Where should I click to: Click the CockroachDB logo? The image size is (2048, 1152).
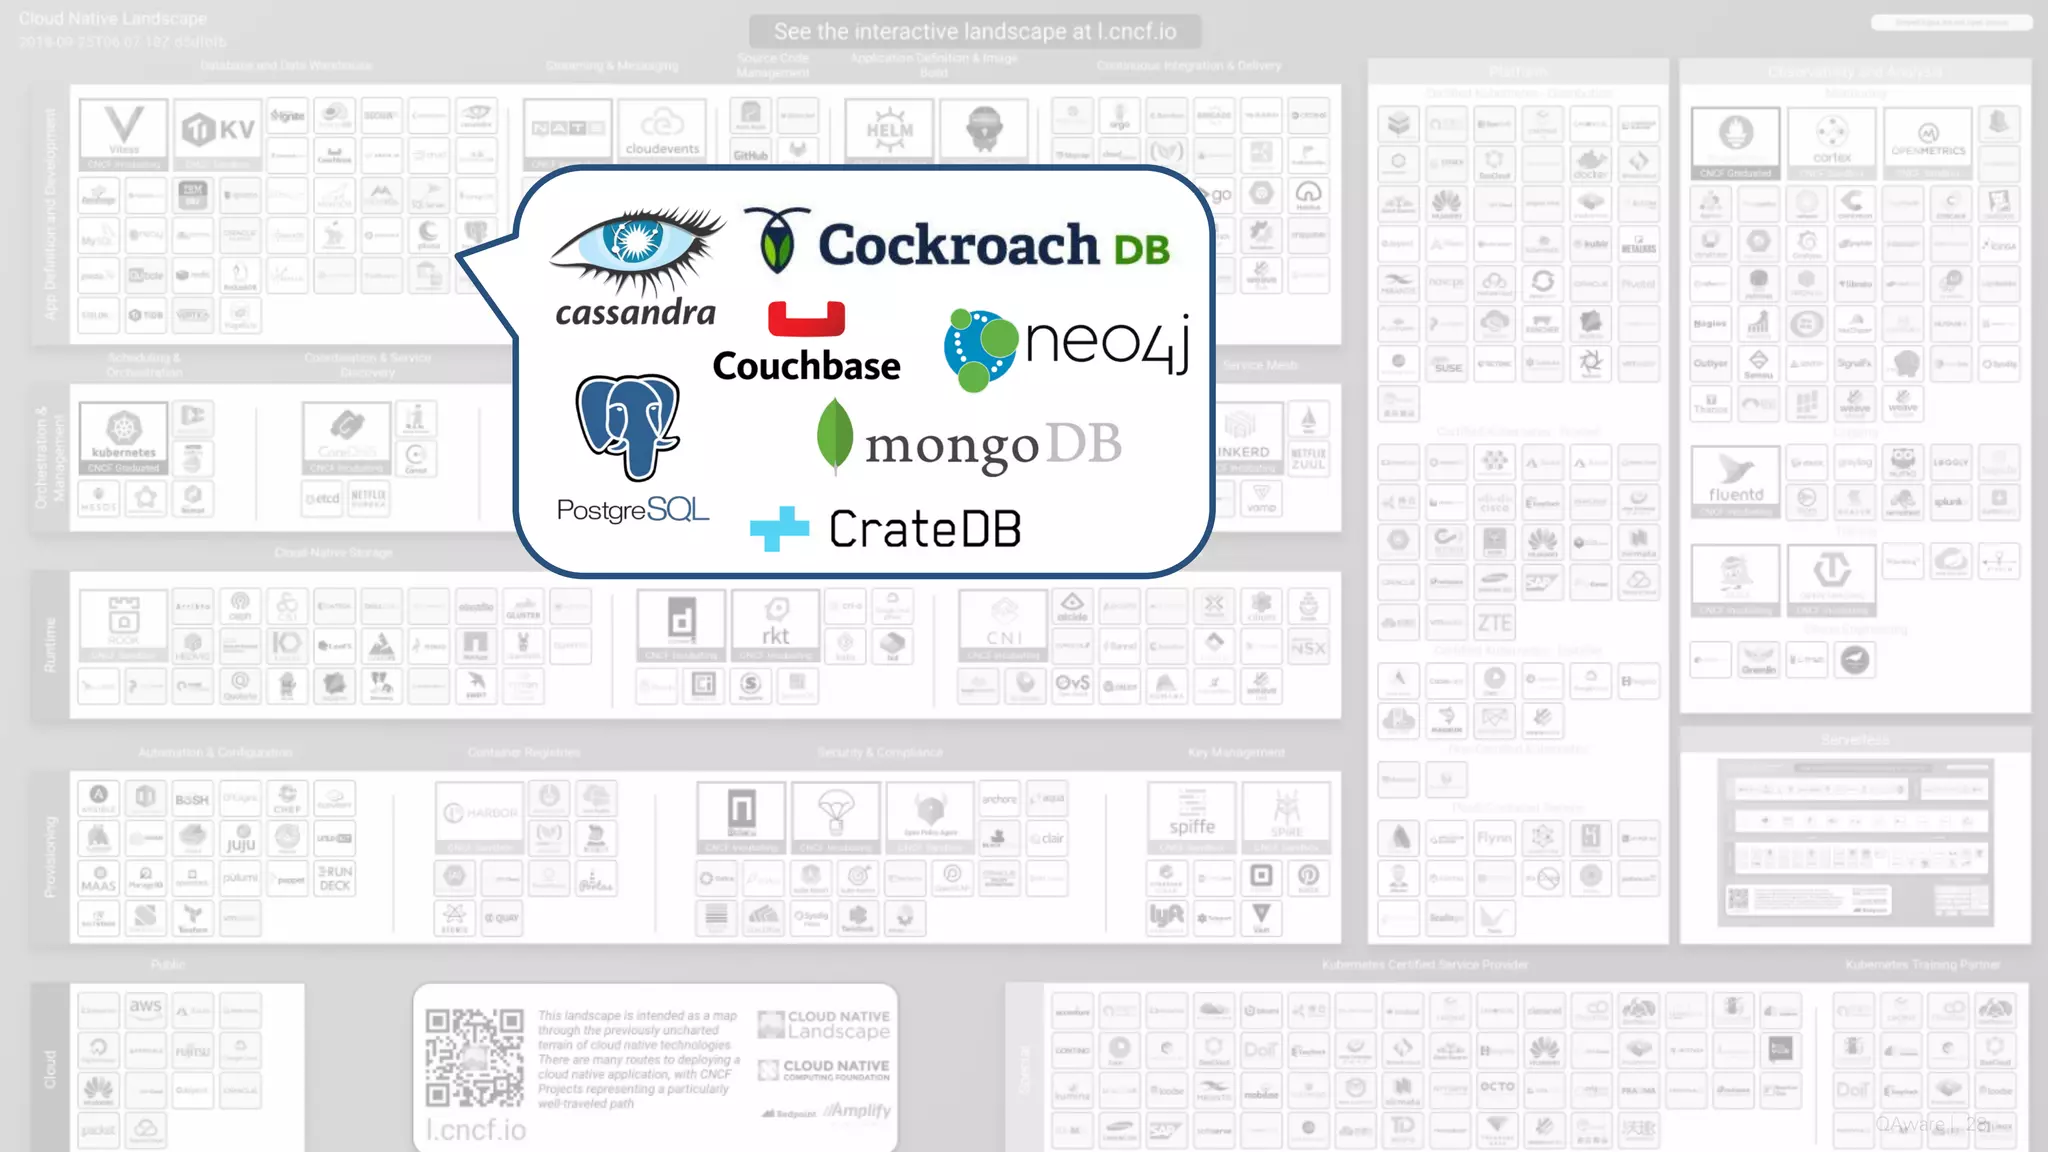point(957,243)
